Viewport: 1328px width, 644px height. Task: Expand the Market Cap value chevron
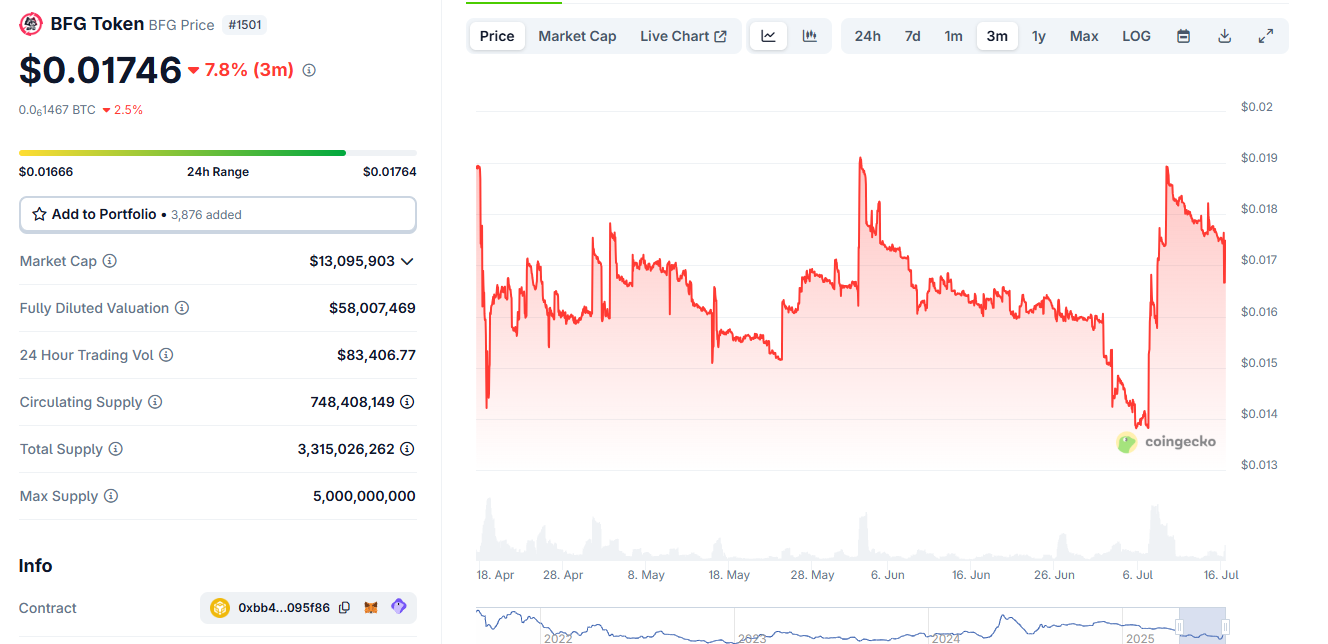pyautogui.click(x=407, y=261)
